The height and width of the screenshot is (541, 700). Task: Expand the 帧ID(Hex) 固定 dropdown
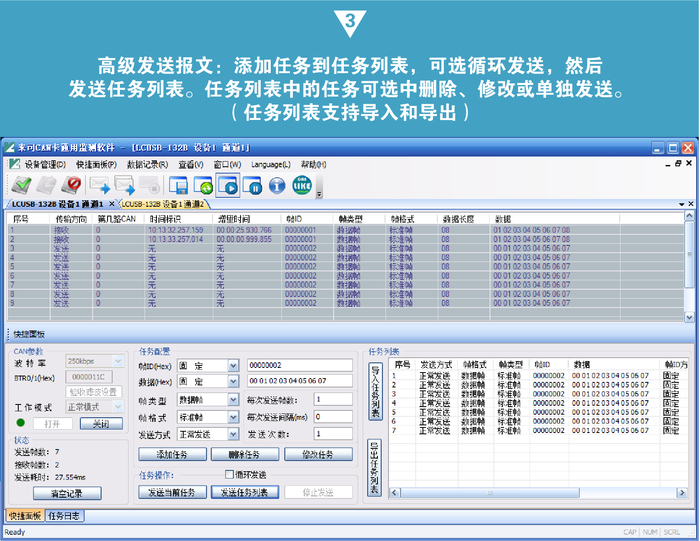tap(233, 366)
